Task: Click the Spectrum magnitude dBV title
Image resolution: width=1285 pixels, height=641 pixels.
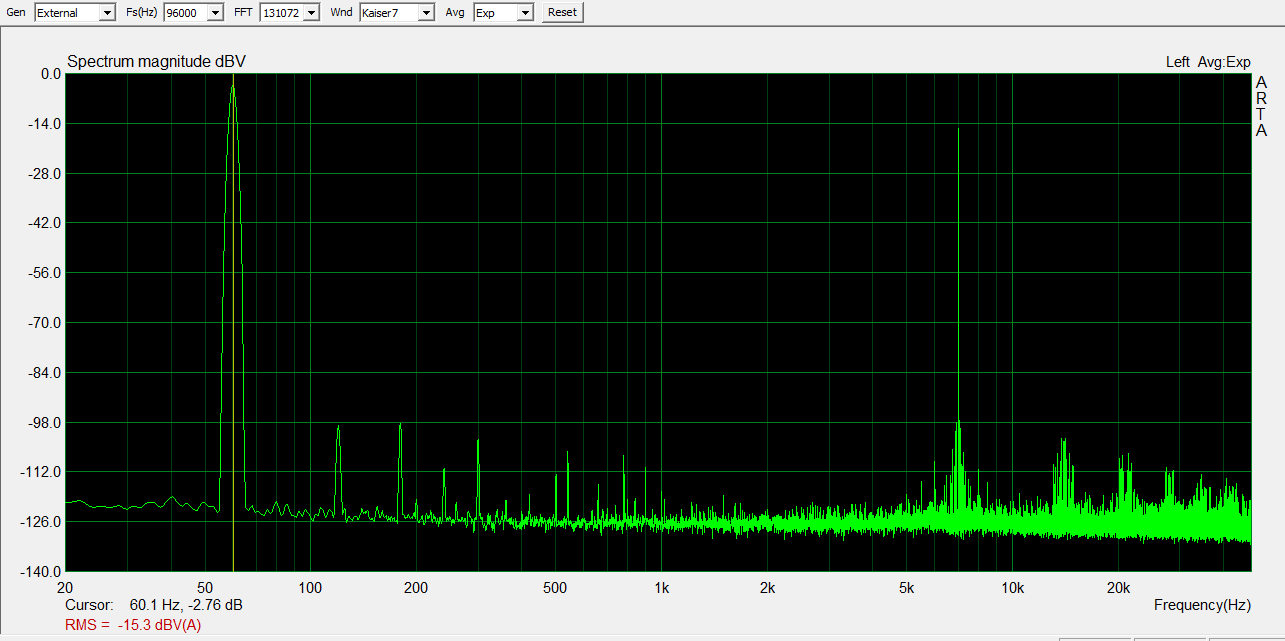Action: (x=156, y=62)
